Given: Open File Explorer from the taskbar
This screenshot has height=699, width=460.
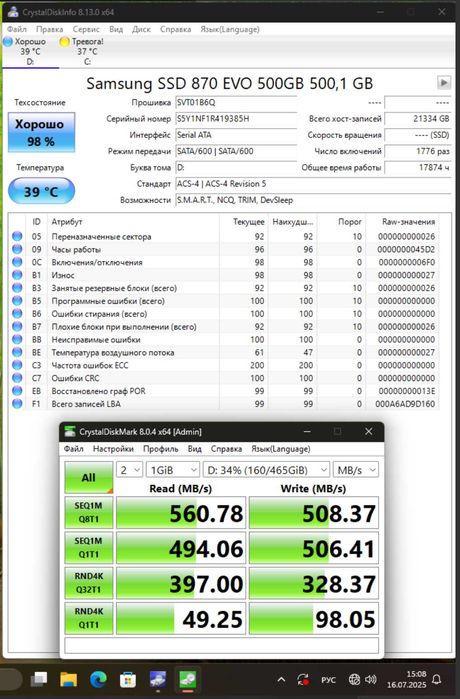Looking at the screenshot, I should click(69, 679).
